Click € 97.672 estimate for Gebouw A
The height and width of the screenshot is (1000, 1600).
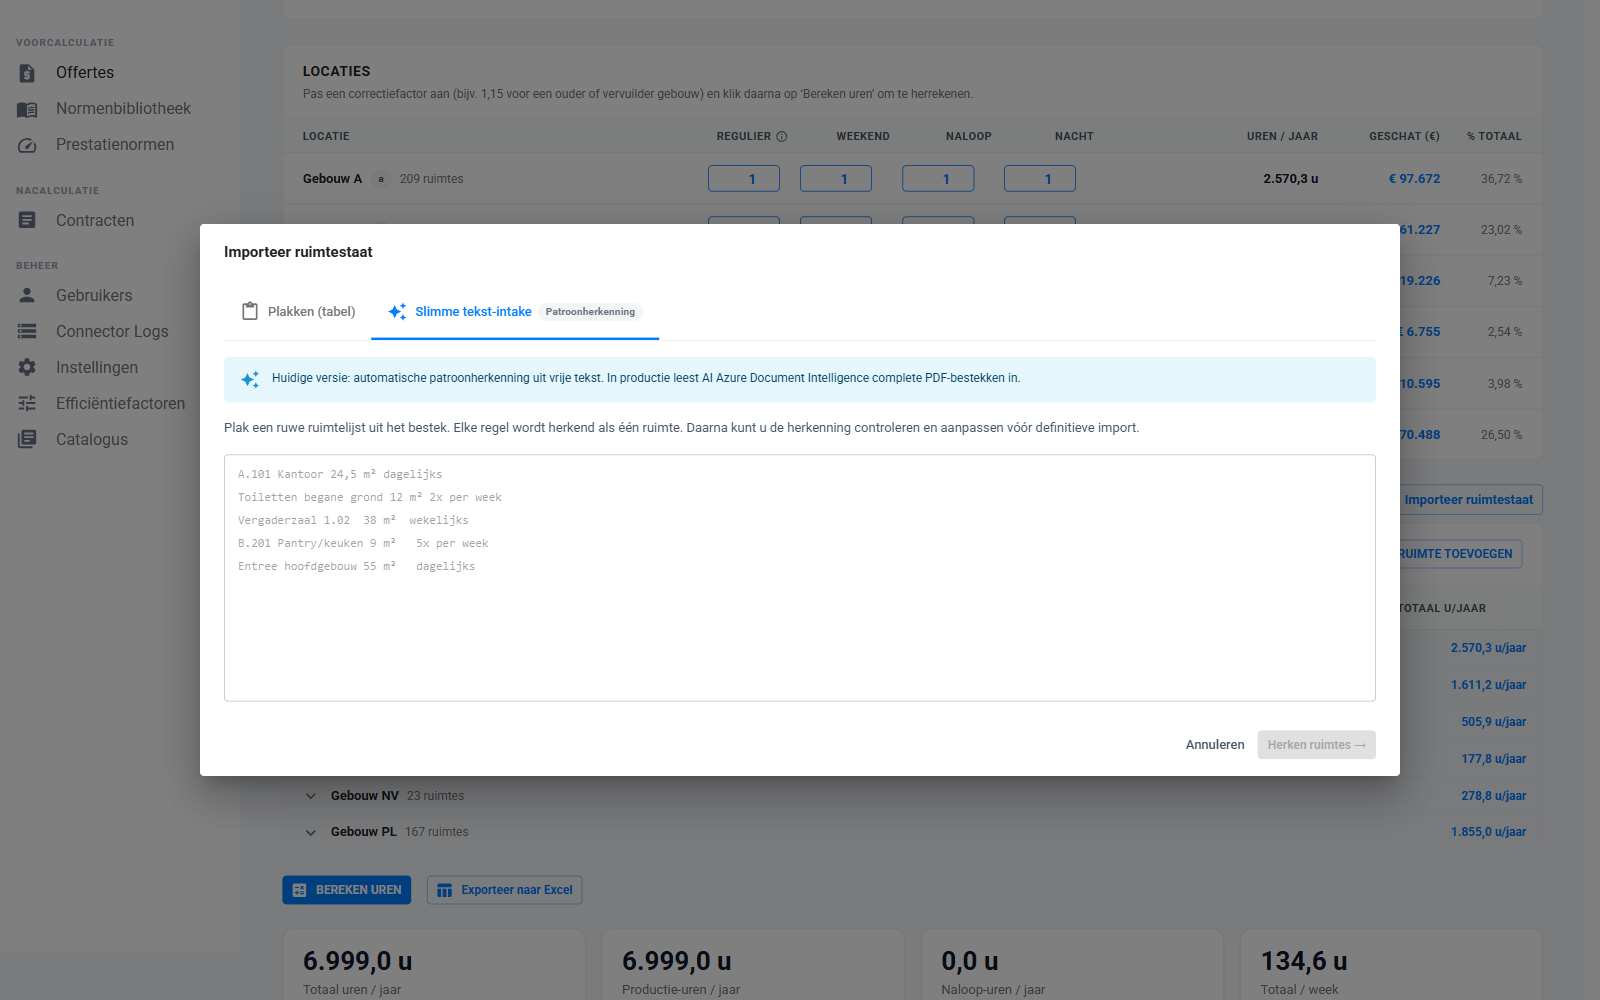click(x=1414, y=179)
